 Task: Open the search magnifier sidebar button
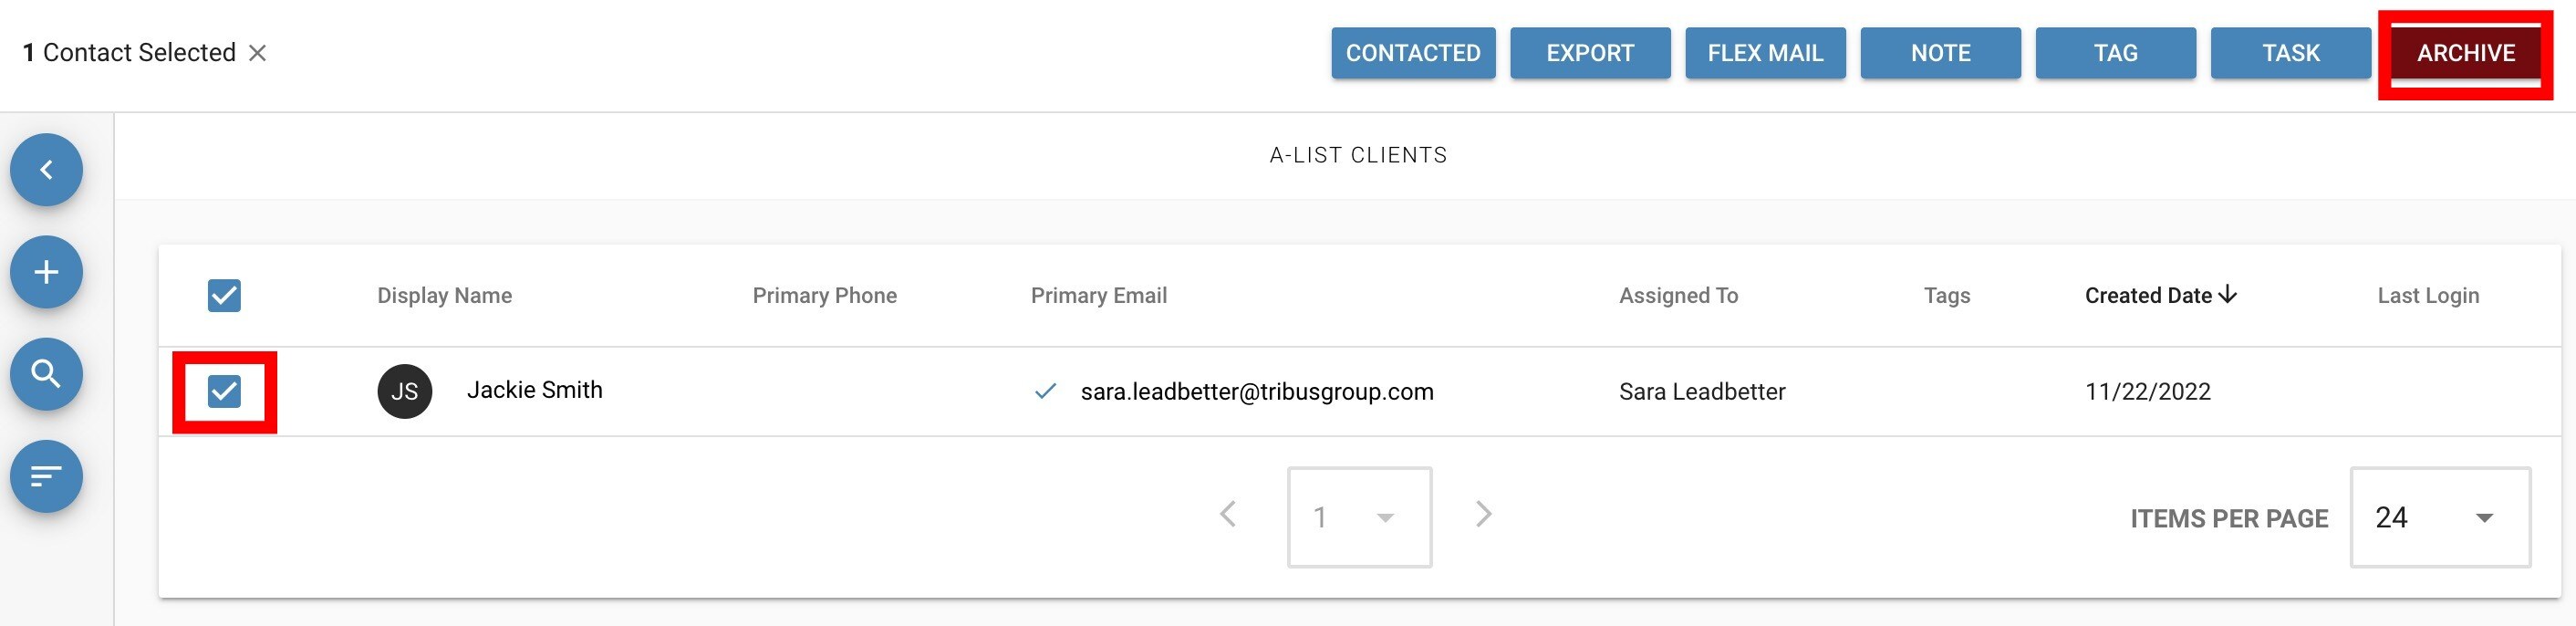46,374
